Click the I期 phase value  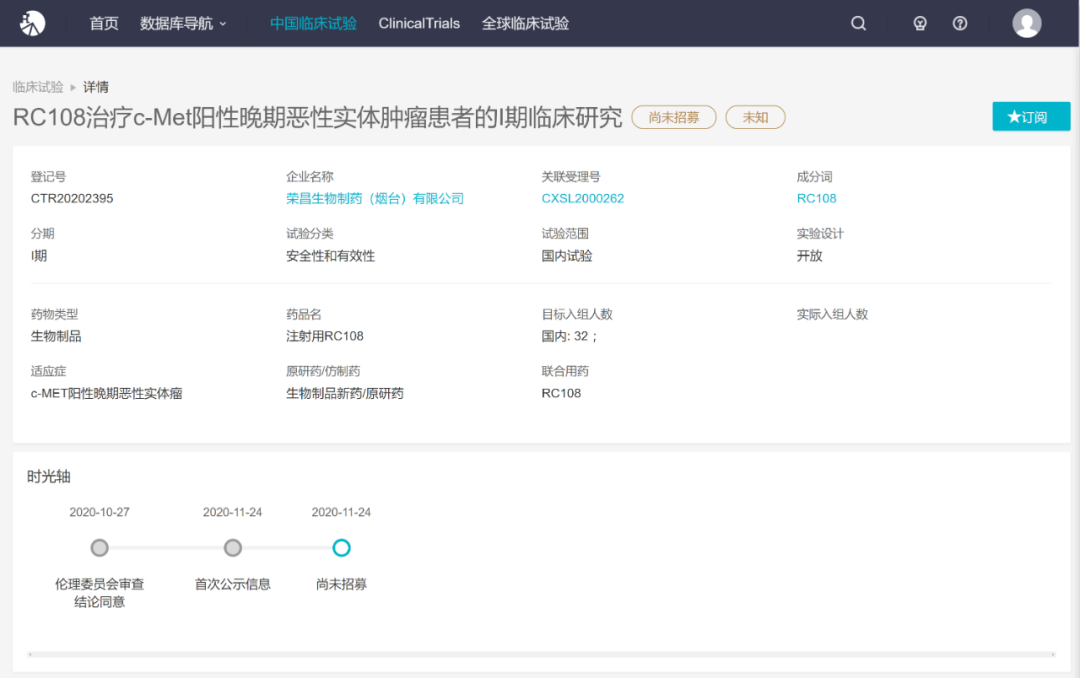pos(39,256)
